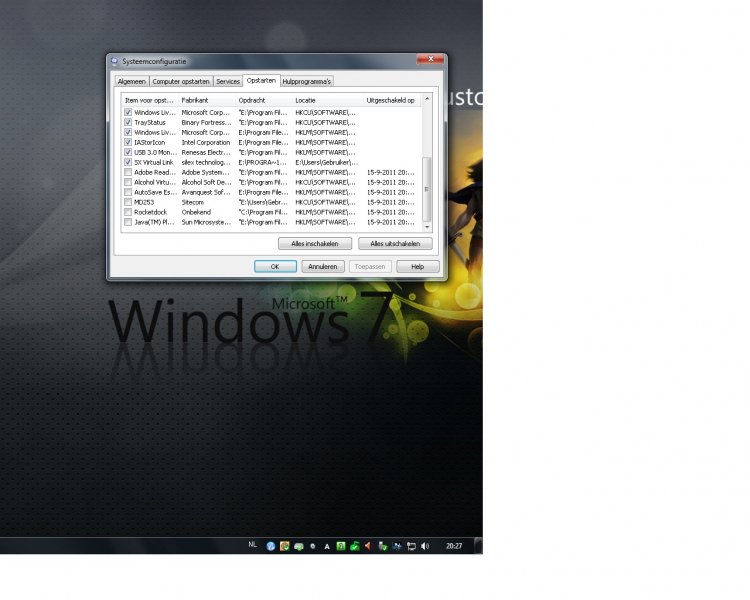
Task: Check the AutoSave Essentials startup item
Action: (128, 192)
